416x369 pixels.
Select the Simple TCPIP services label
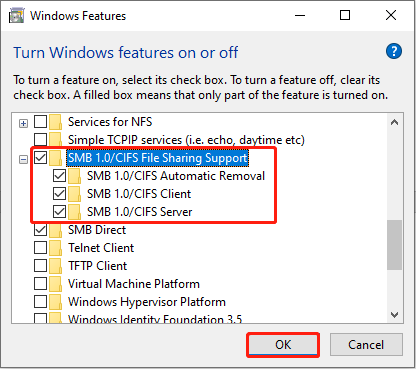tap(186, 140)
